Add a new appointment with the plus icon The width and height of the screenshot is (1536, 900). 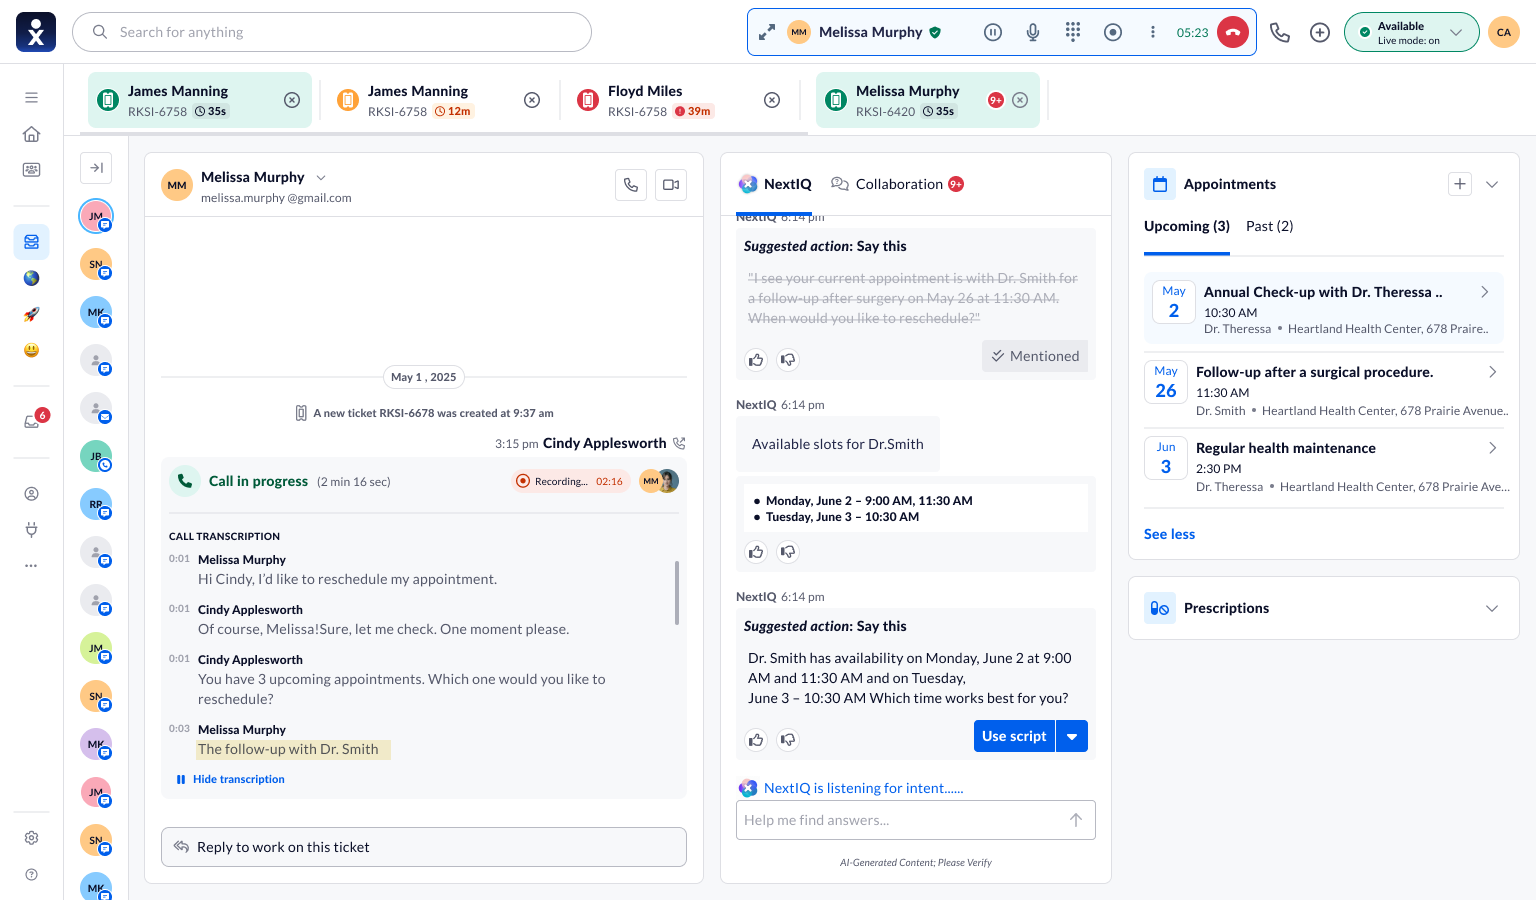pos(1460,184)
